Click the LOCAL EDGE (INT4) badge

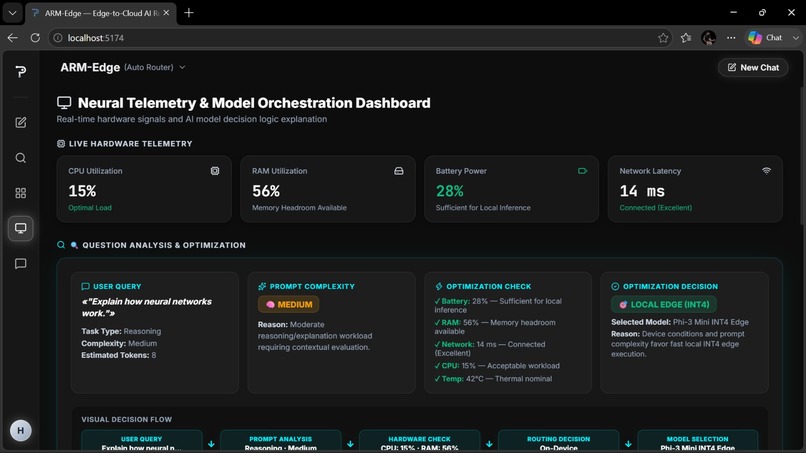[x=664, y=304]
